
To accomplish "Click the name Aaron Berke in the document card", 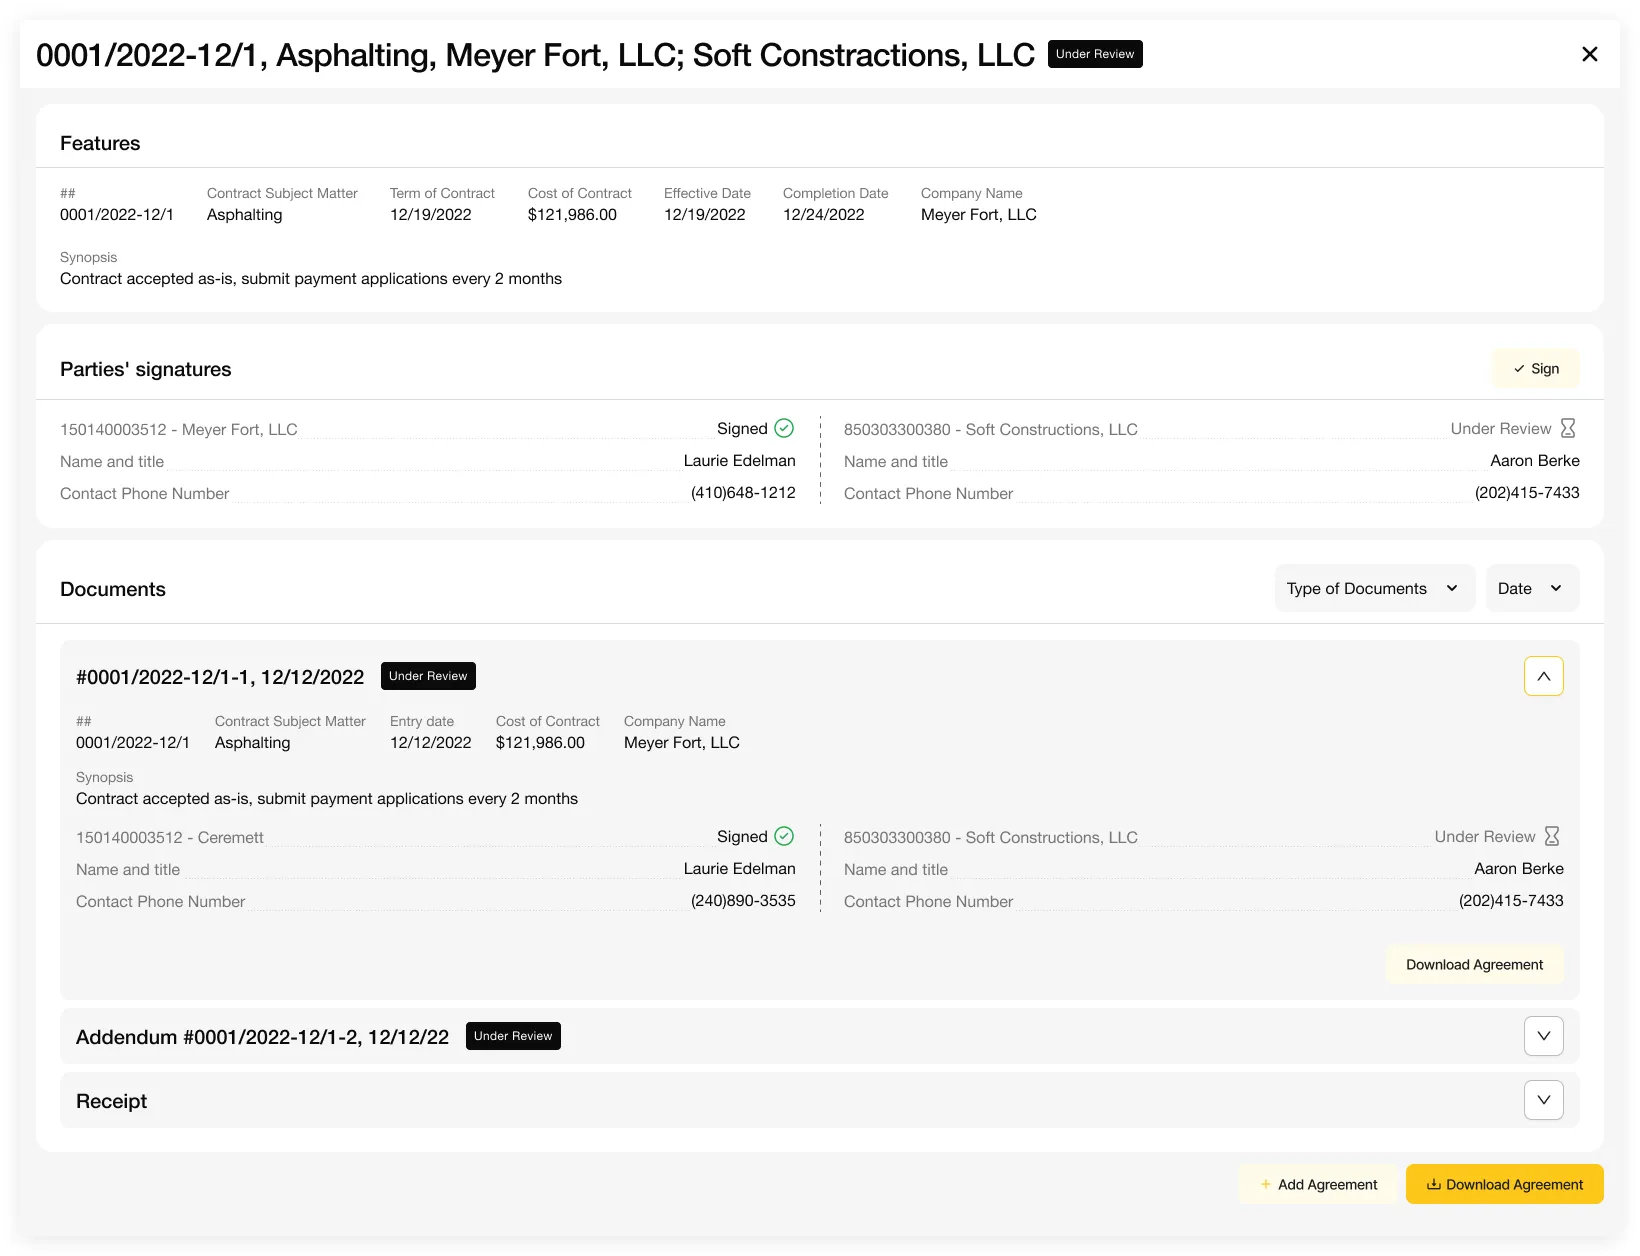I will point(1519,869).
